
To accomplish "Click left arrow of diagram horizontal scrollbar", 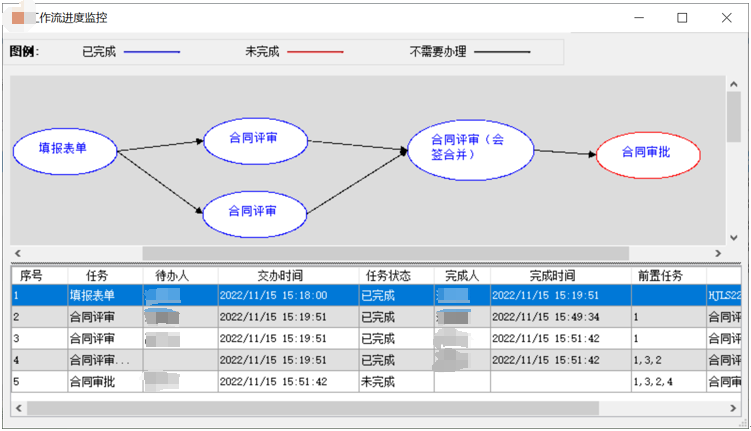I will [x=17, y=254].
